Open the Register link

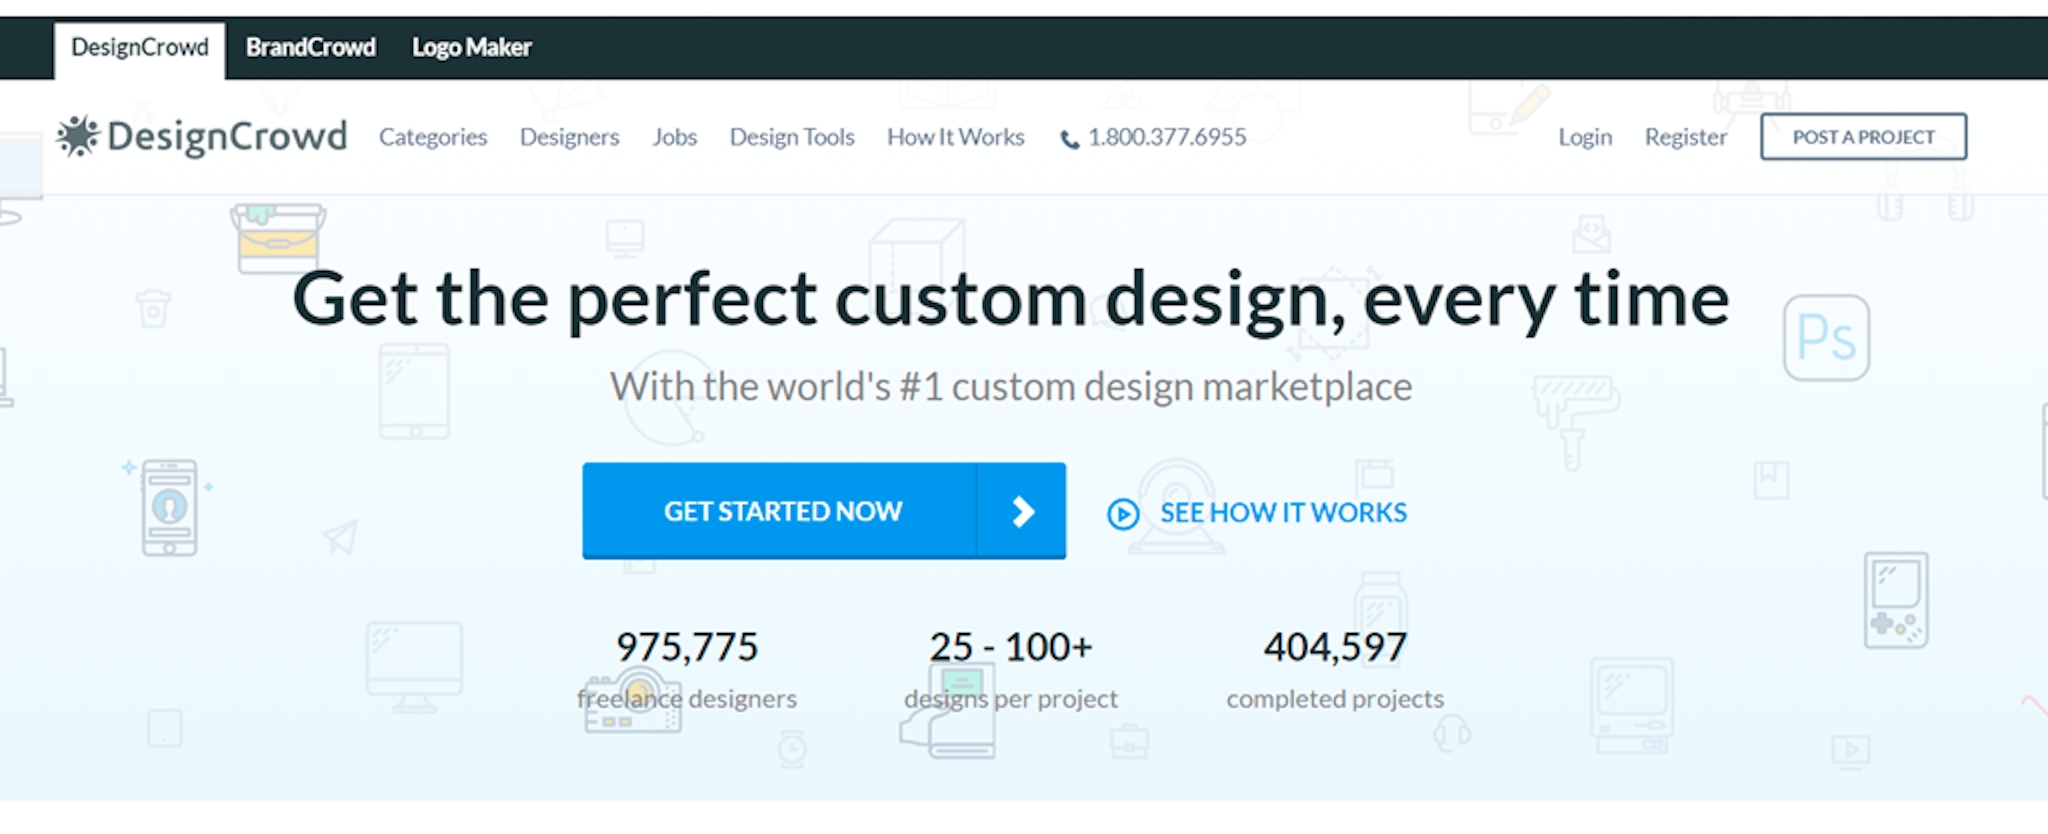point(1686,137)
